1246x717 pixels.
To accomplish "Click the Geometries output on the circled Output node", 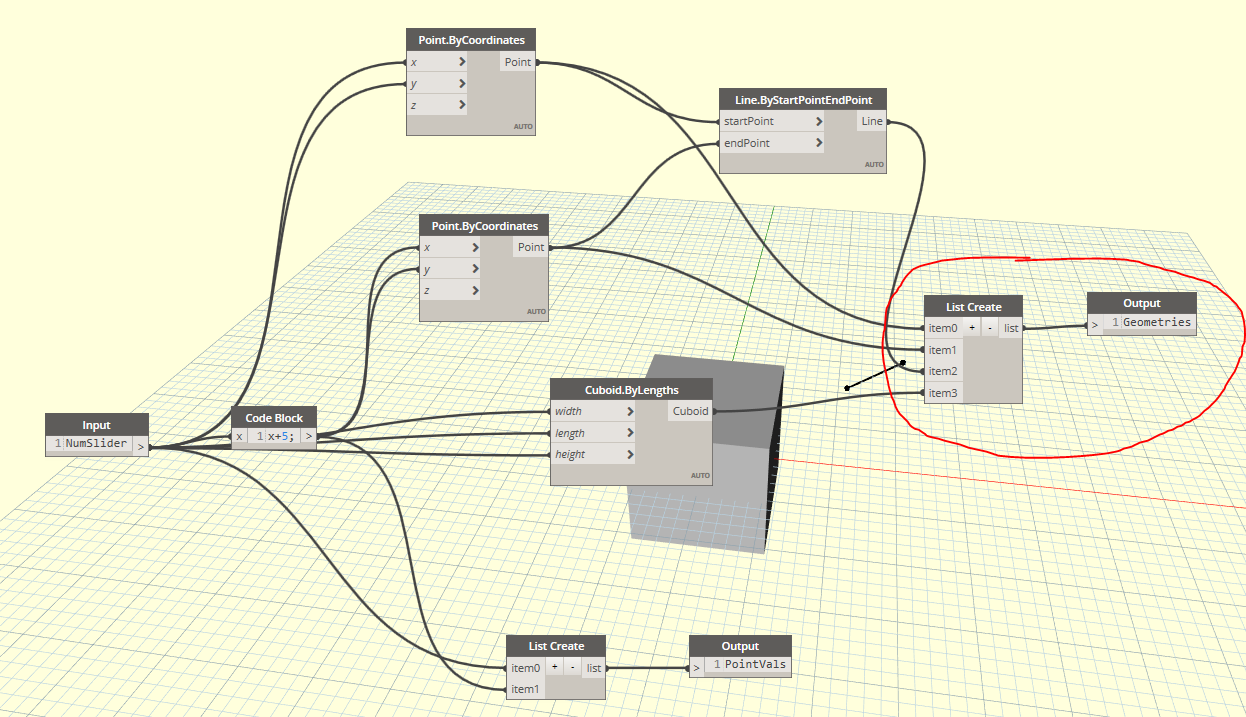I will (1156, 322).
